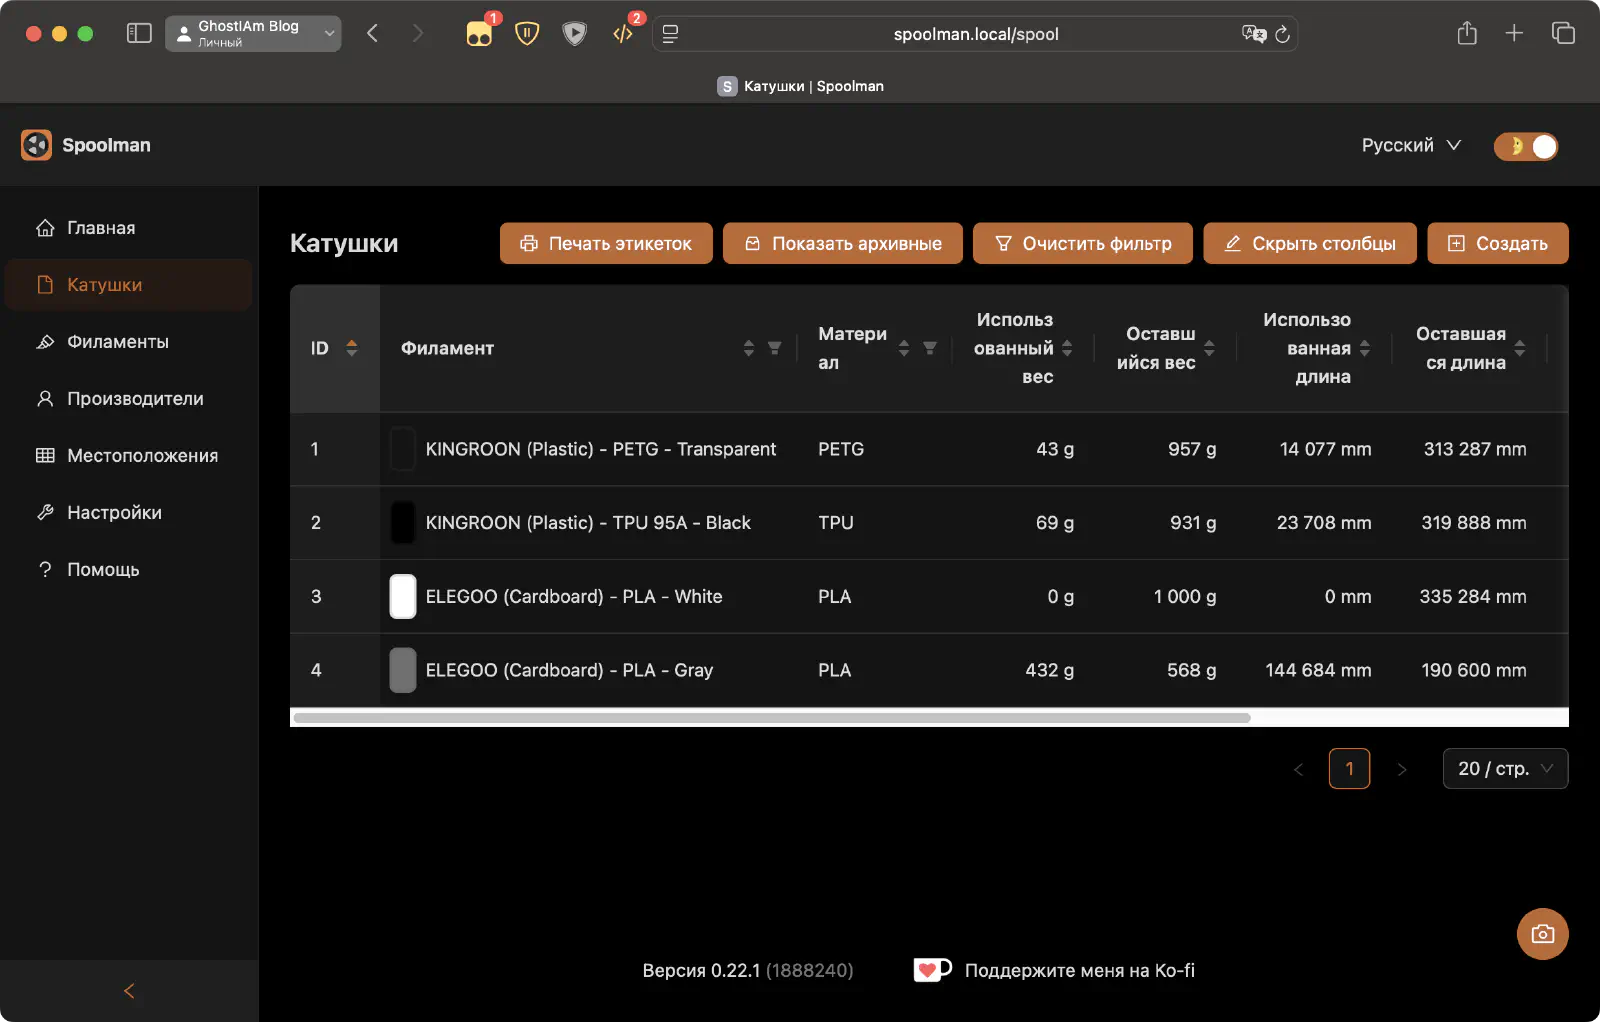
Task: Open a new Safari tab
Action: point(1514,34)
